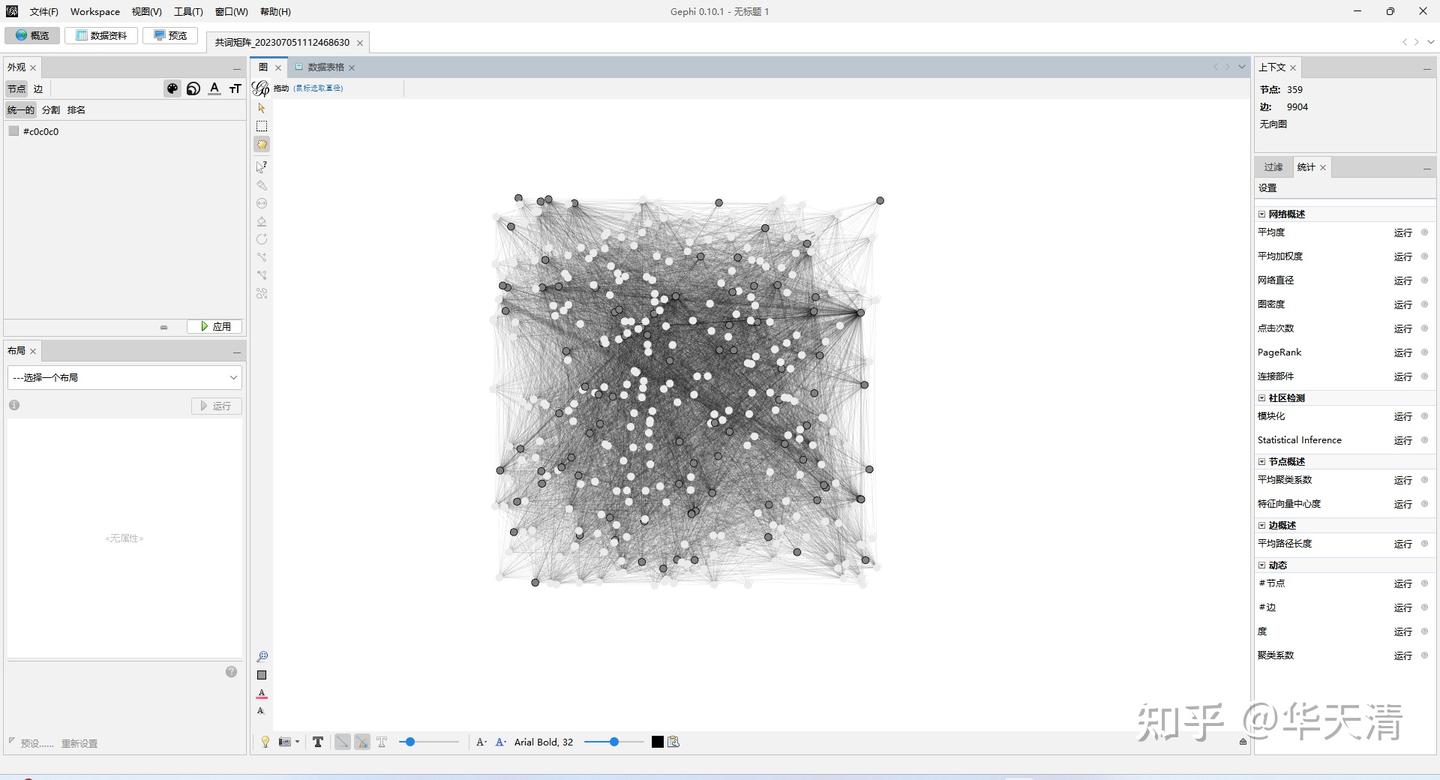
Task: Collapse the 社区检测 statistics section
Action: 1262,398
